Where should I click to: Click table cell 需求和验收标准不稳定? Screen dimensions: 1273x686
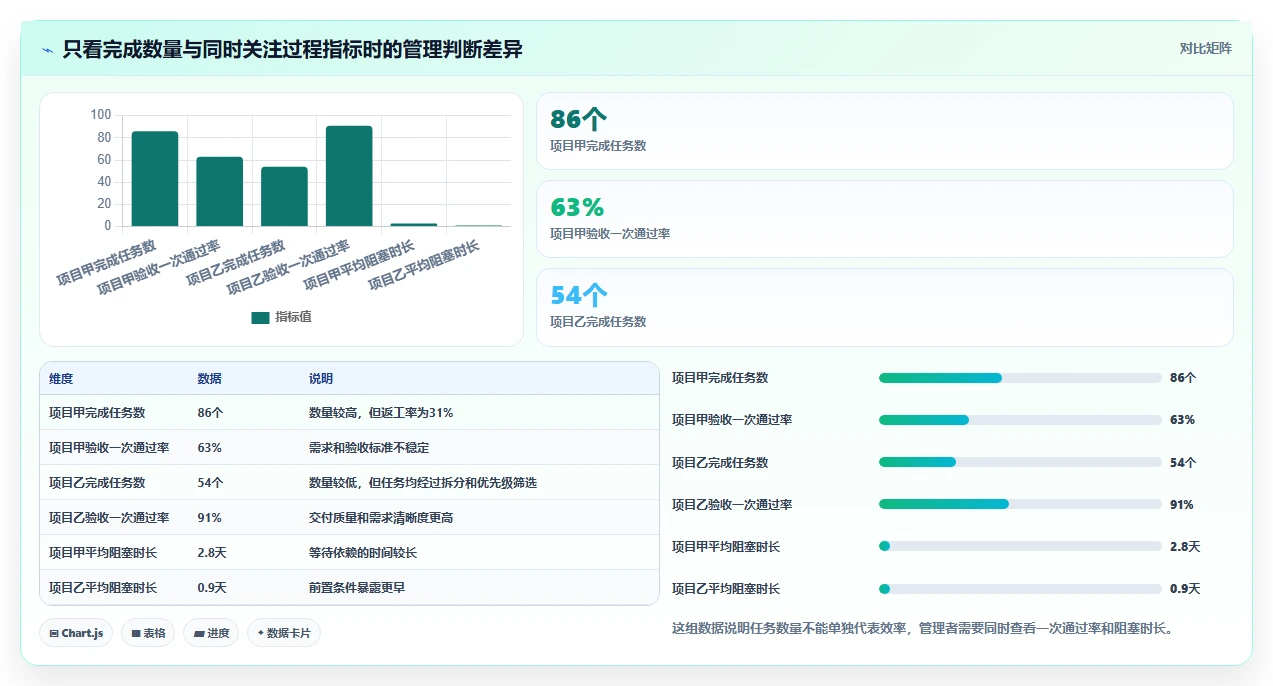[x=369, y=448]
